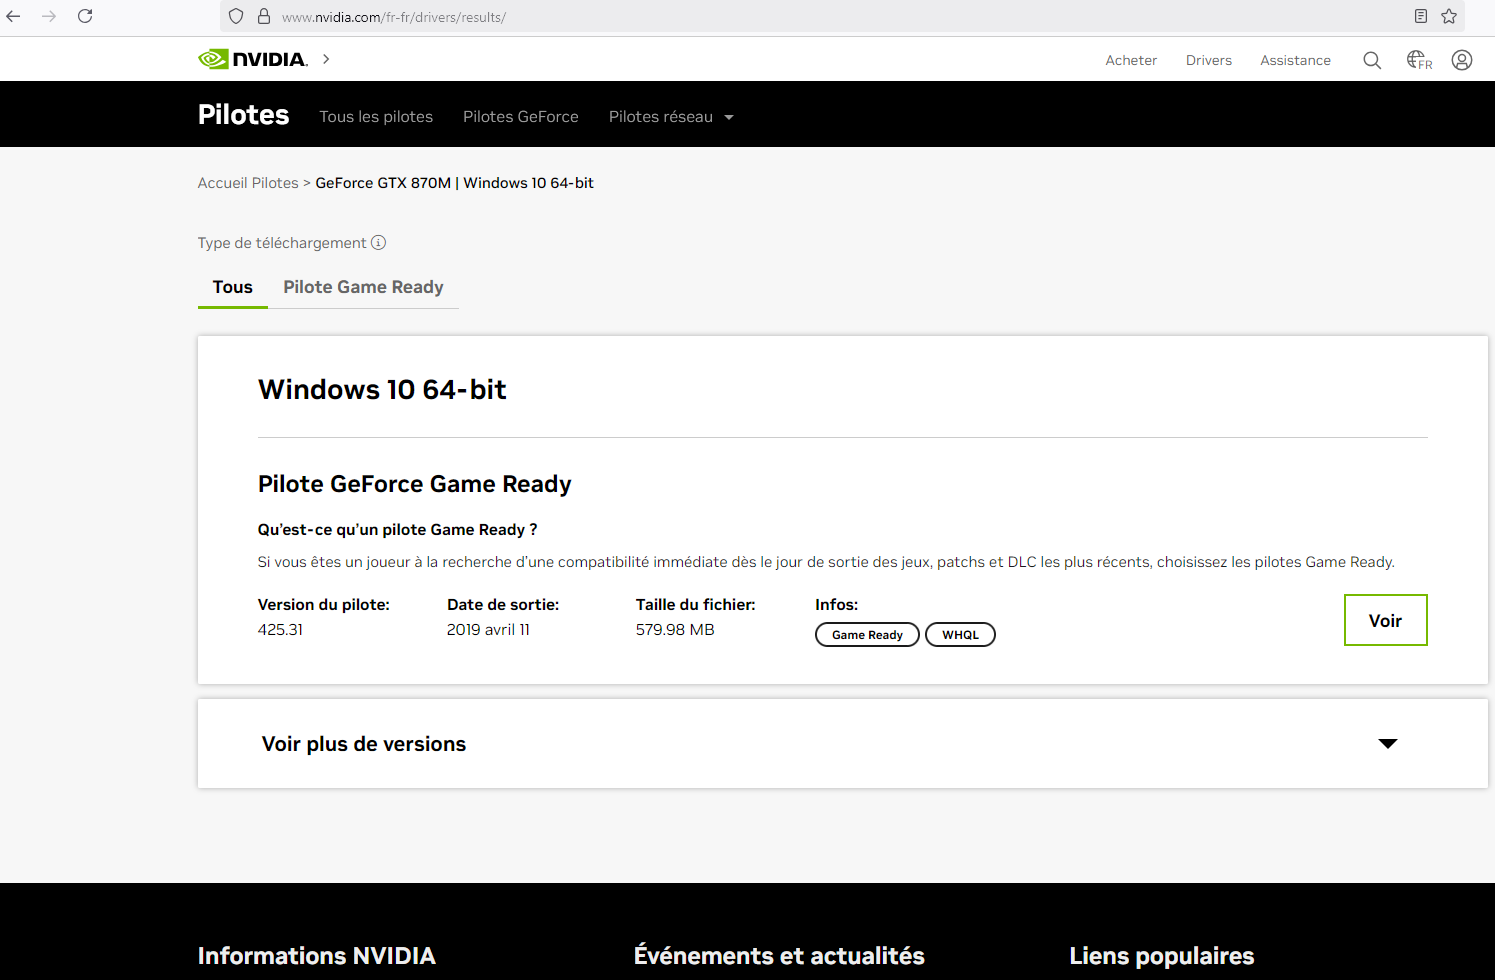Click the NVIDIA logo
The image size is (1495, 980).
tap(253, 59)
